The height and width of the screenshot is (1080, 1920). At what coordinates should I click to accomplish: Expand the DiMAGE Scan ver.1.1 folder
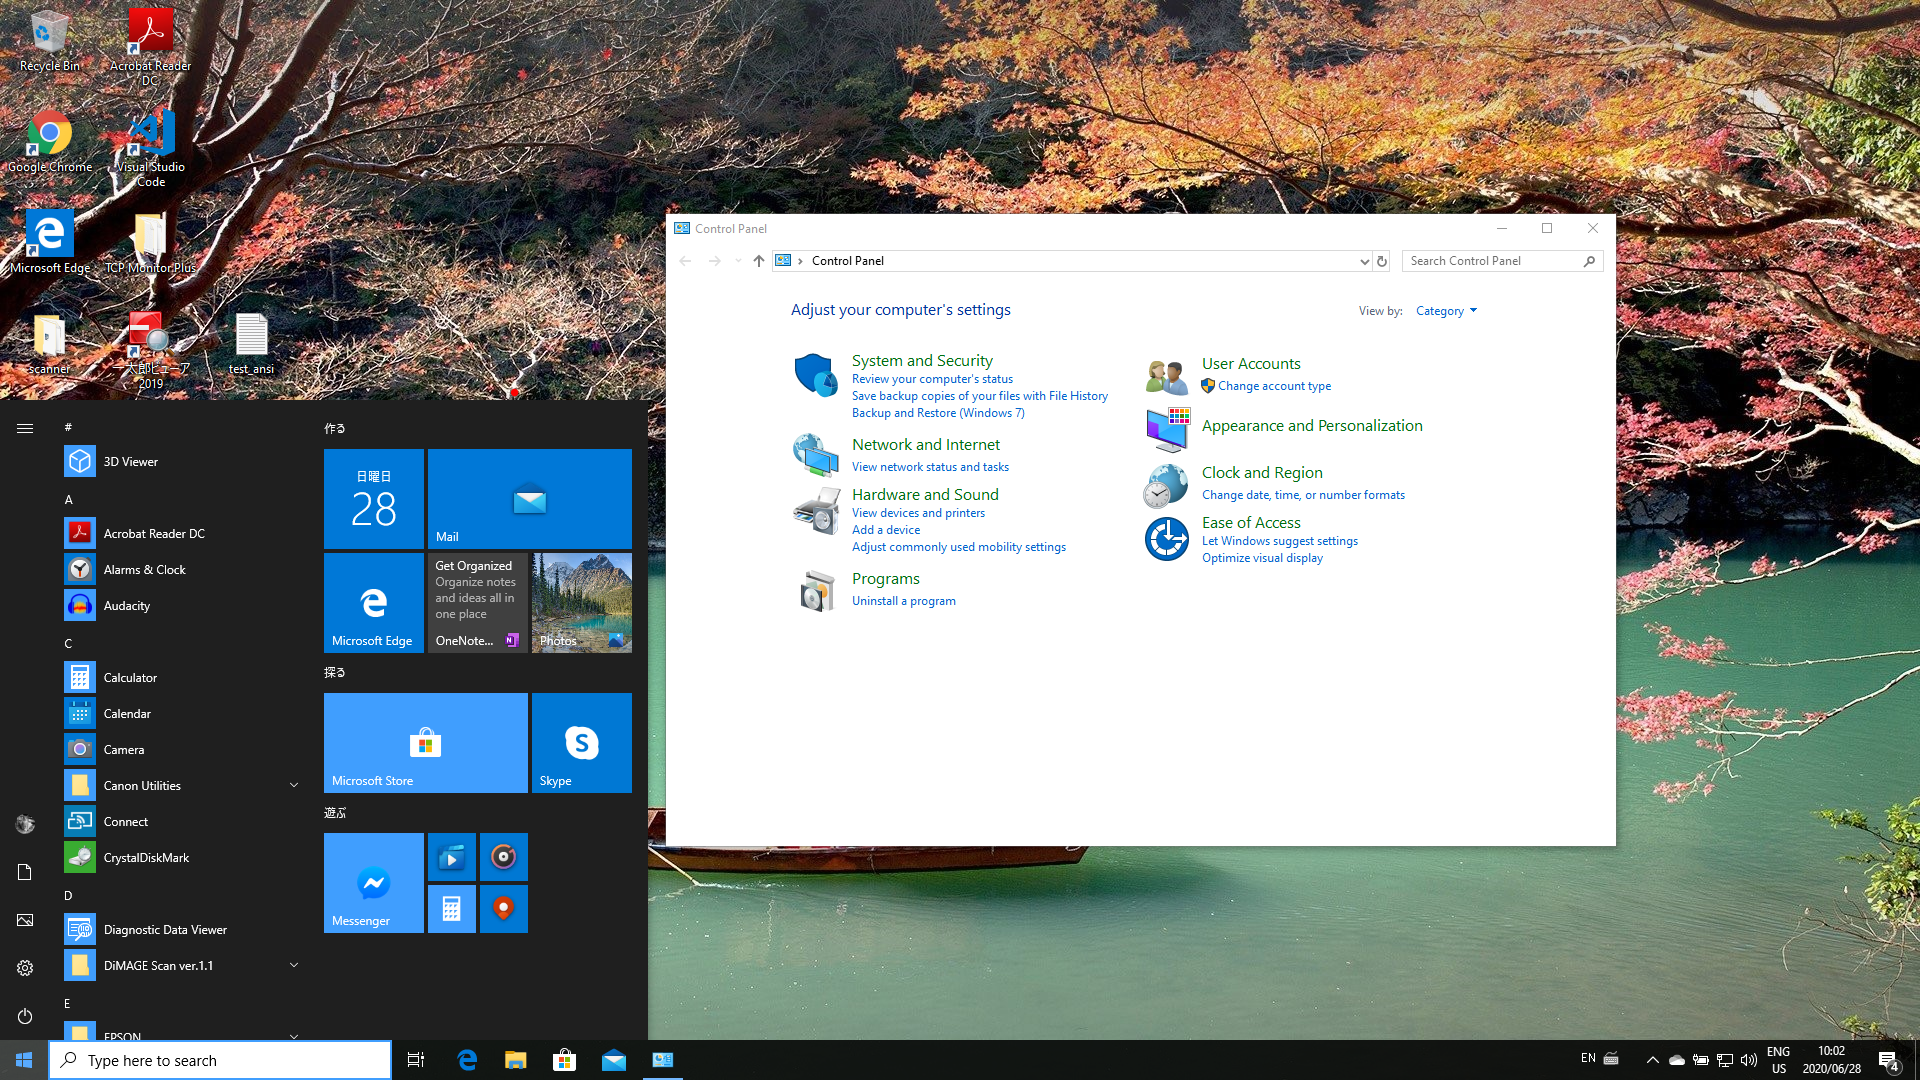coord(294,966)
